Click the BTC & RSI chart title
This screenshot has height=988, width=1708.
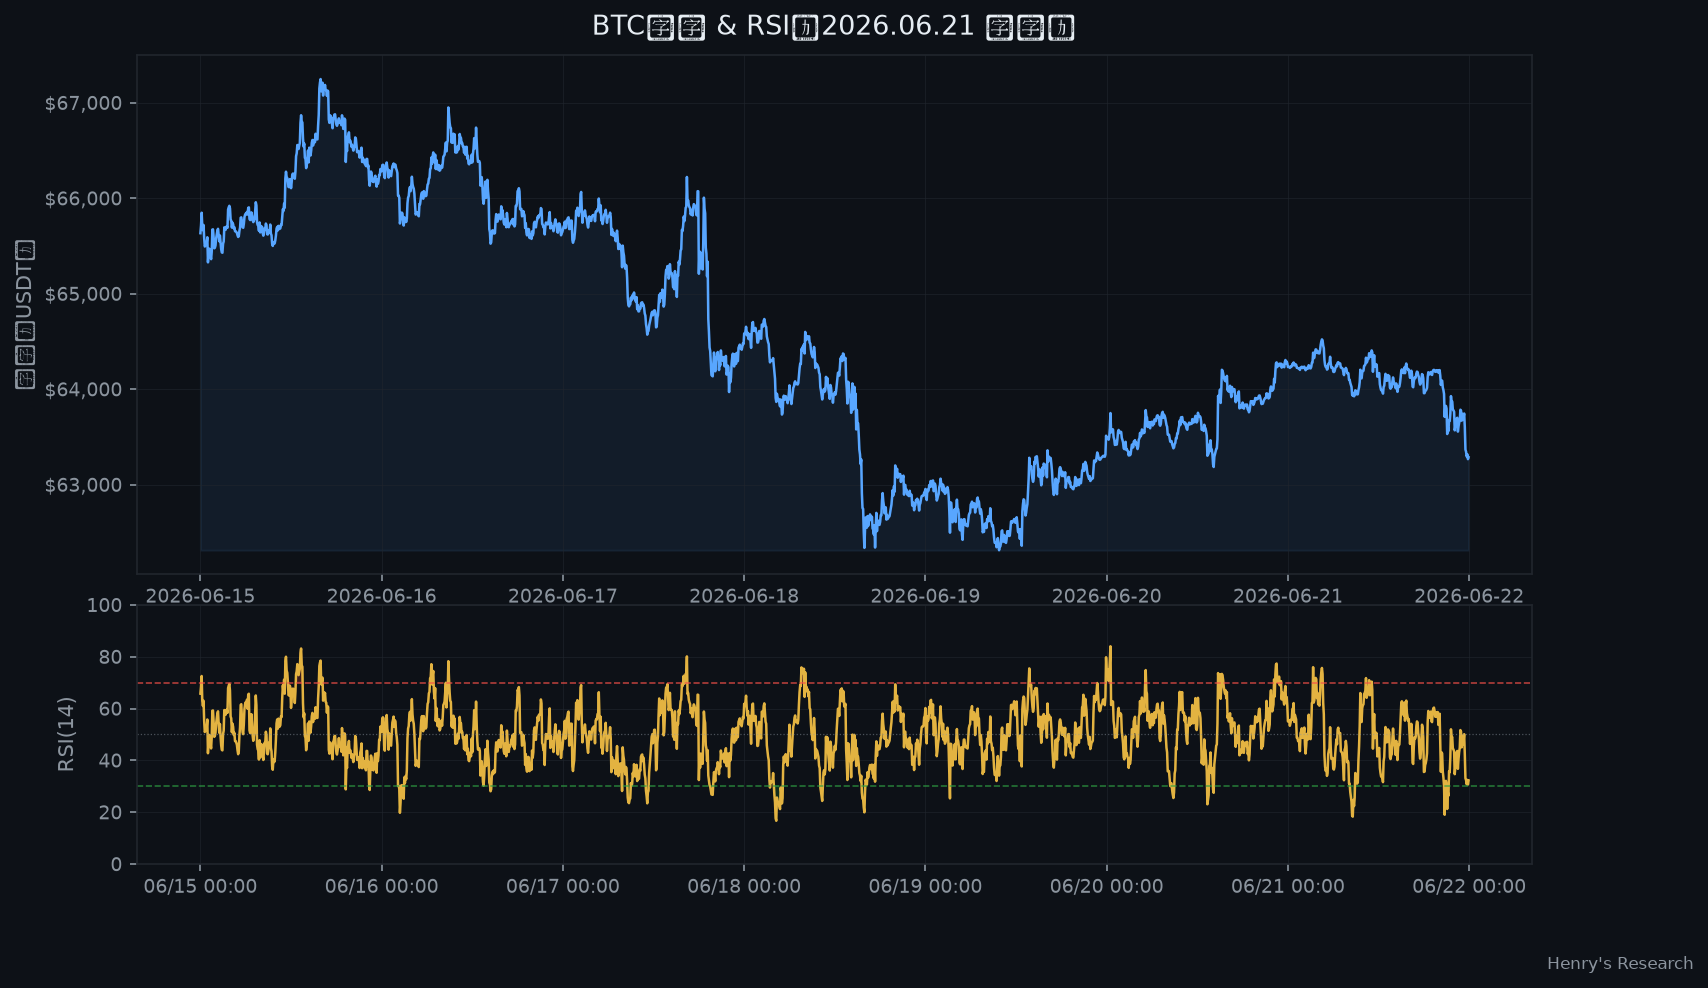coord(833,26)
